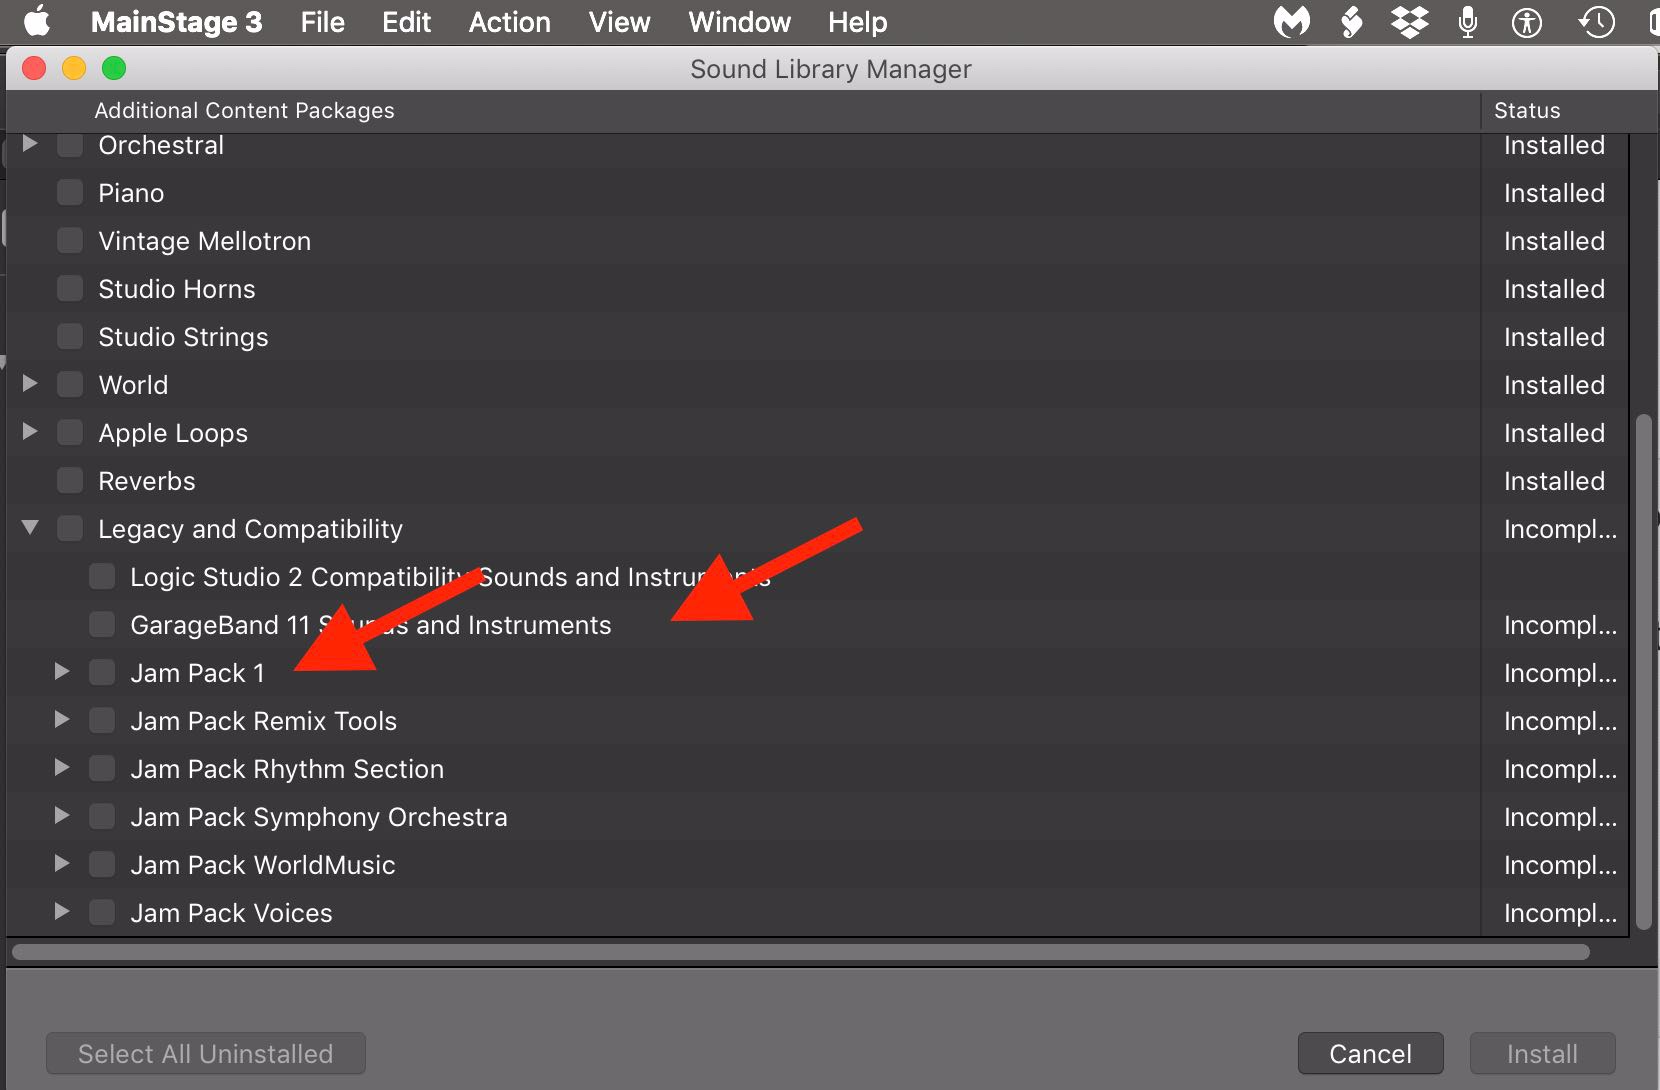This screenshot has width=1660, height=1090.
Task: Check Logic Studio 2 Compatibility package
Action: (102, 576)
